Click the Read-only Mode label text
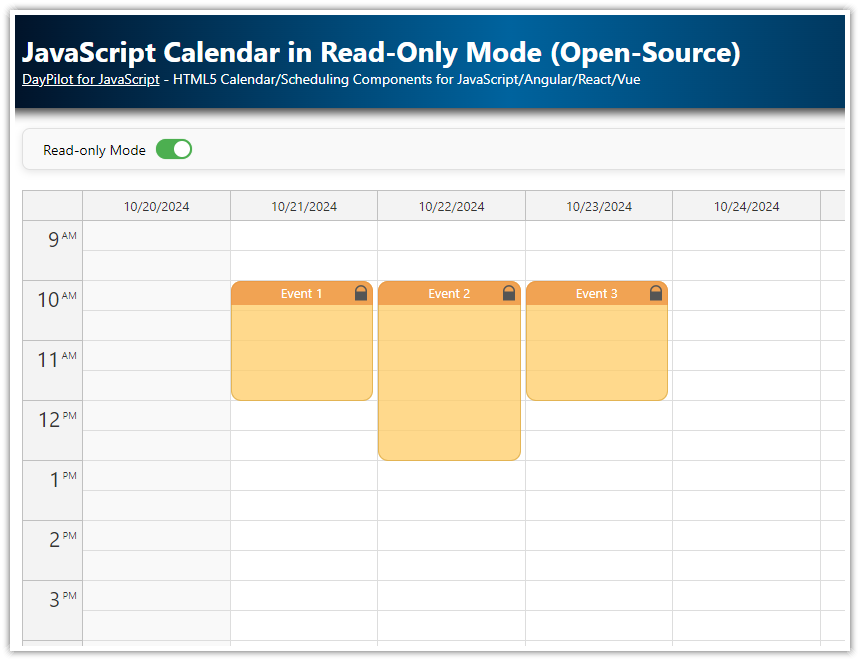 coord(94,150)
